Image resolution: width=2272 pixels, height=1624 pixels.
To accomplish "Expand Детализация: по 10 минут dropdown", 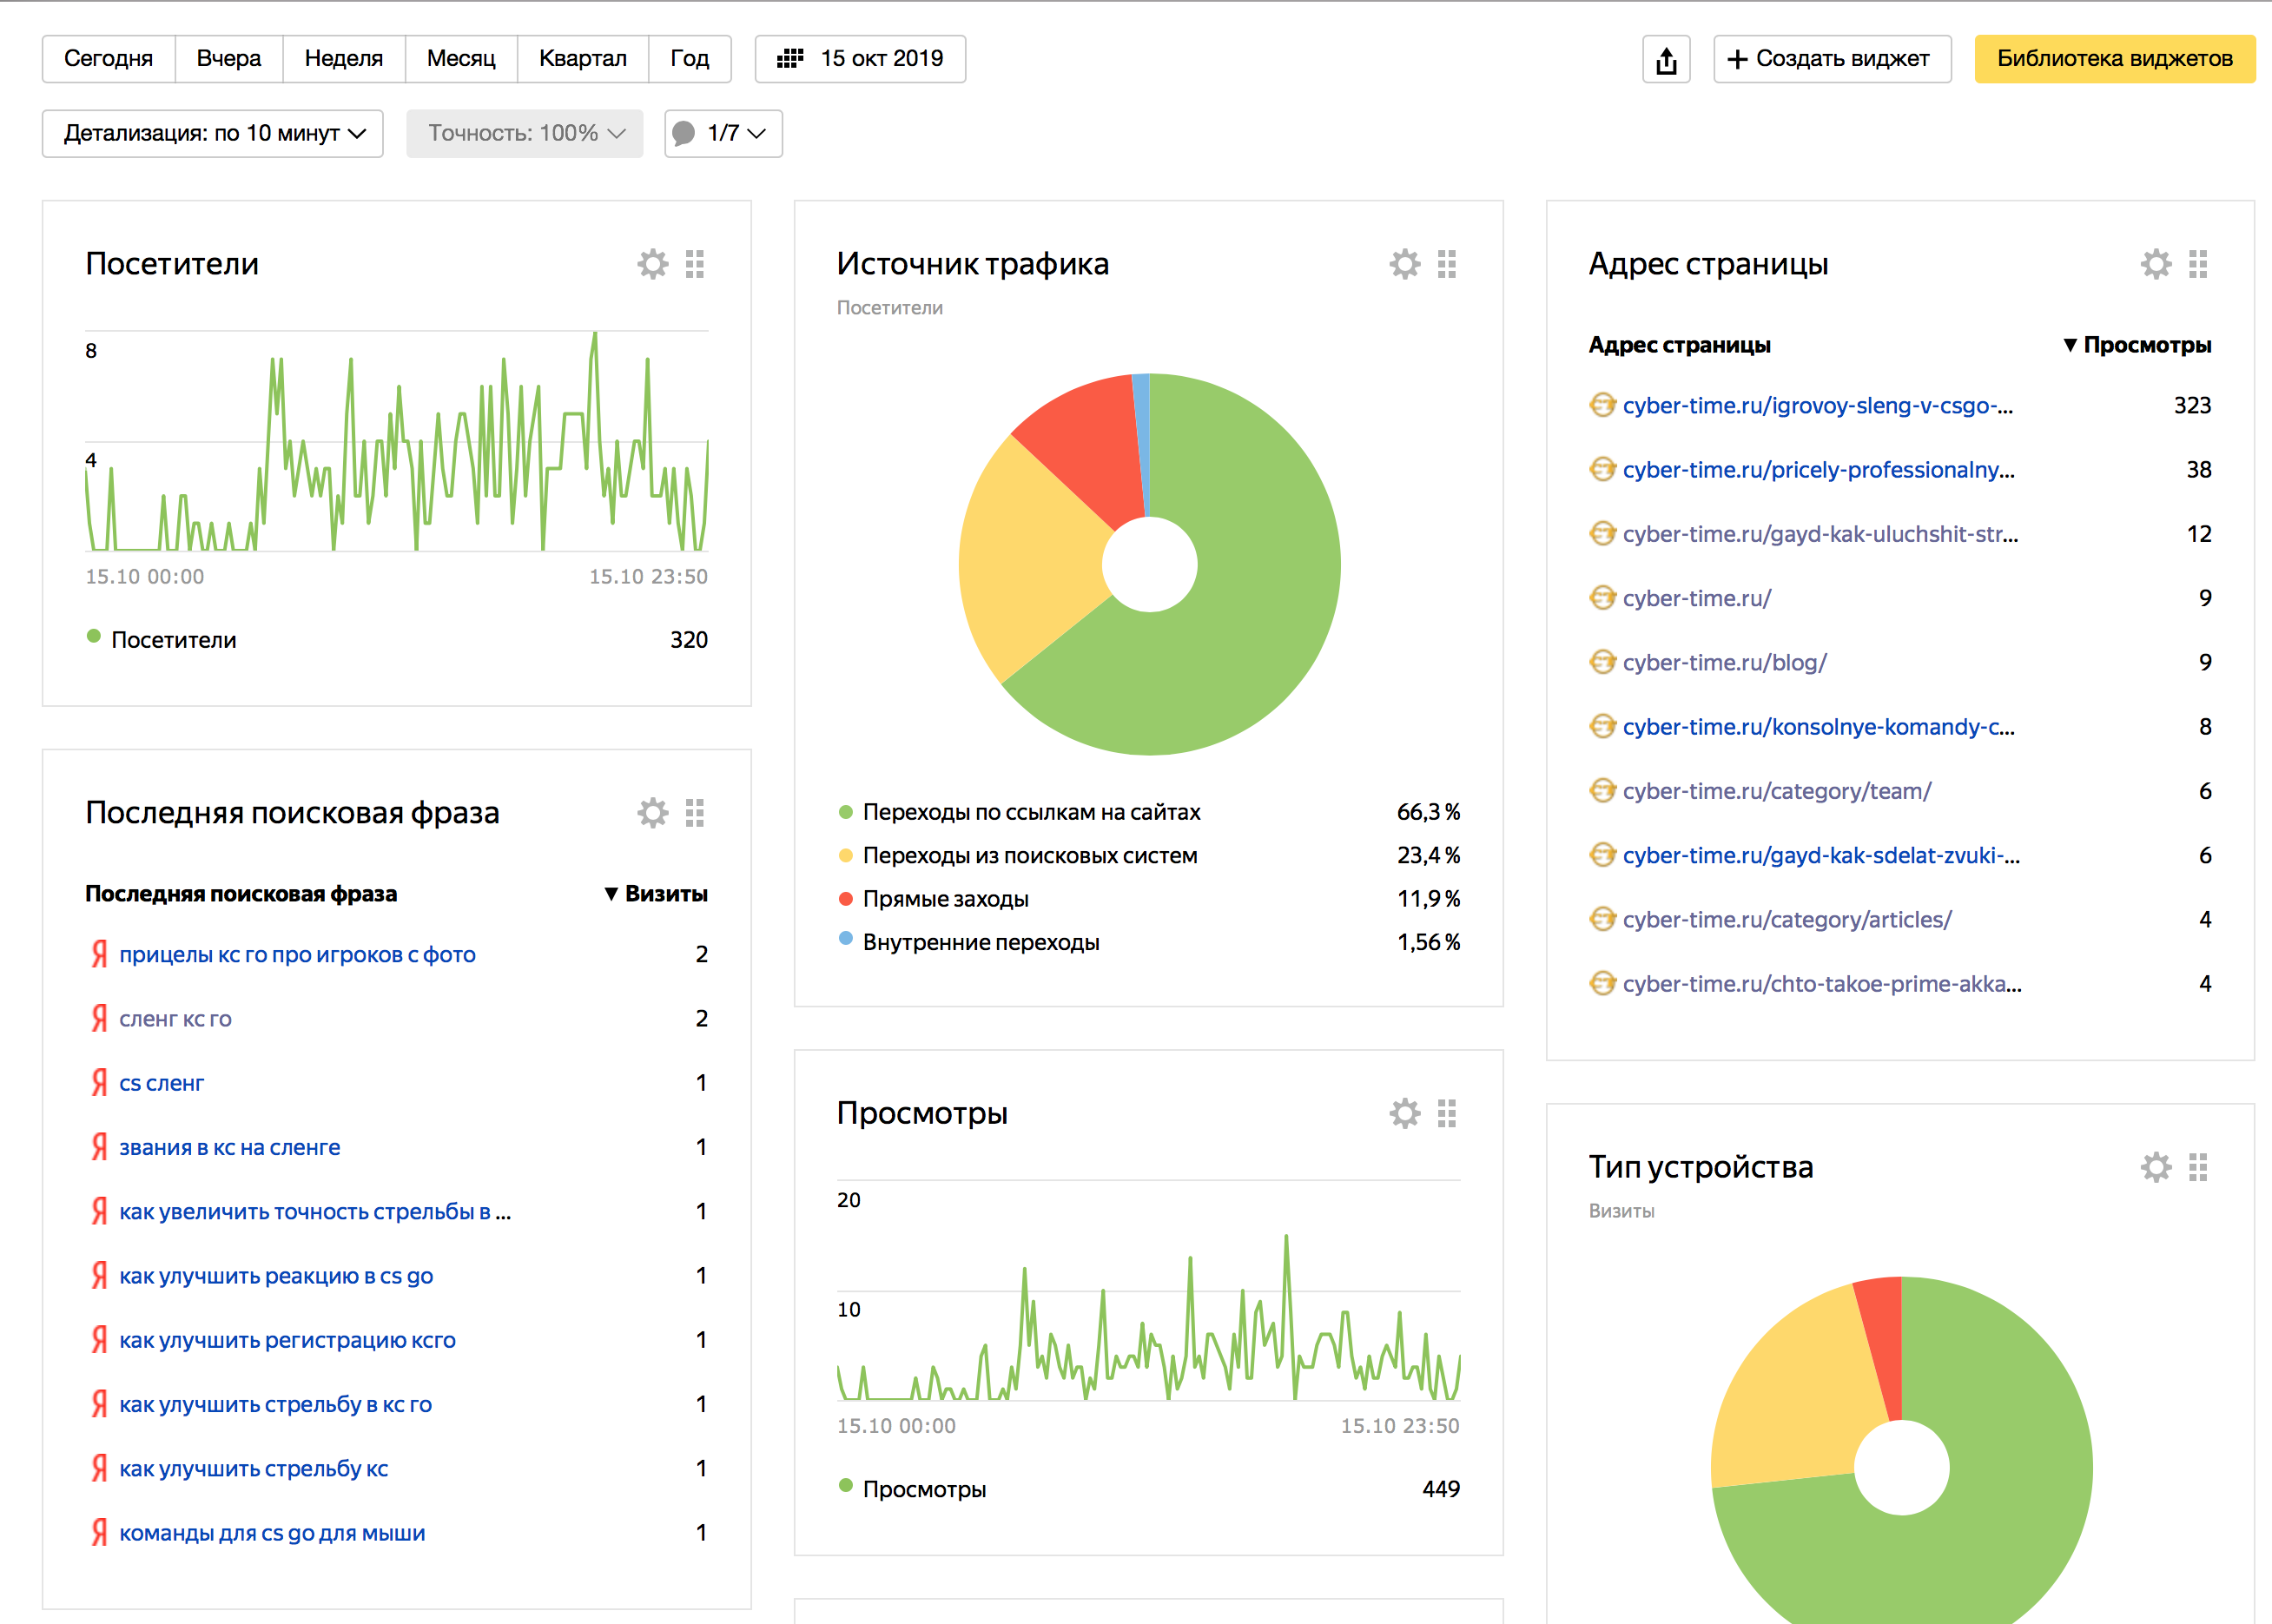I will (213, 134).
